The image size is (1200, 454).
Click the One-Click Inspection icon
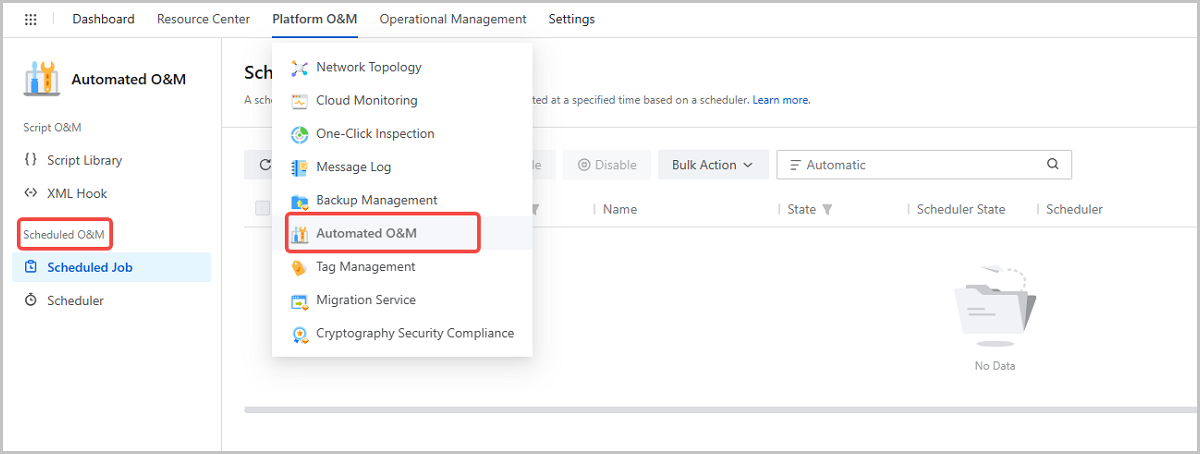299,134
